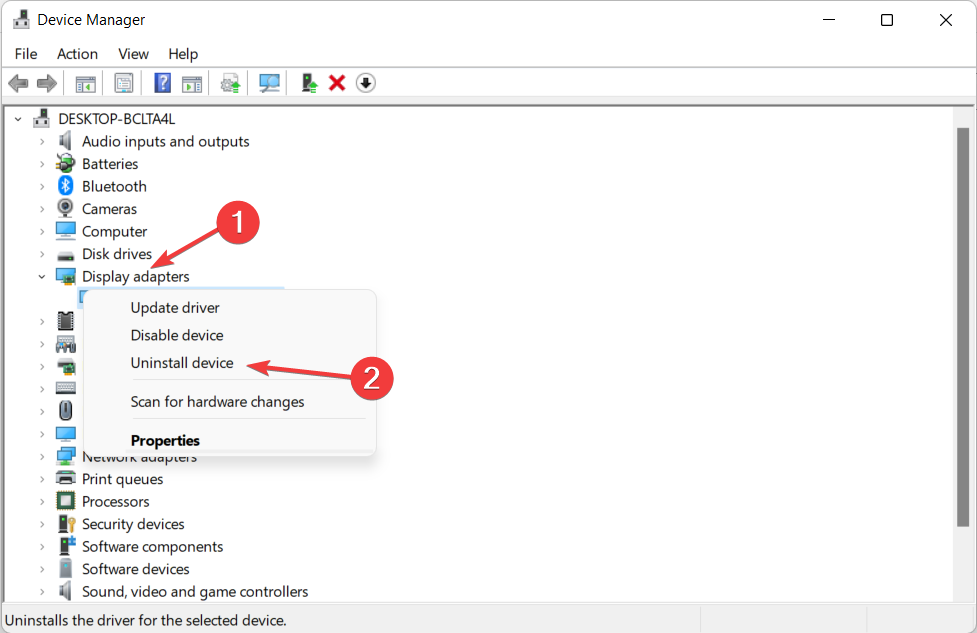Click Show/Hide Console Tree toolbar icon

pyautogui.click(x=86, y=83)
